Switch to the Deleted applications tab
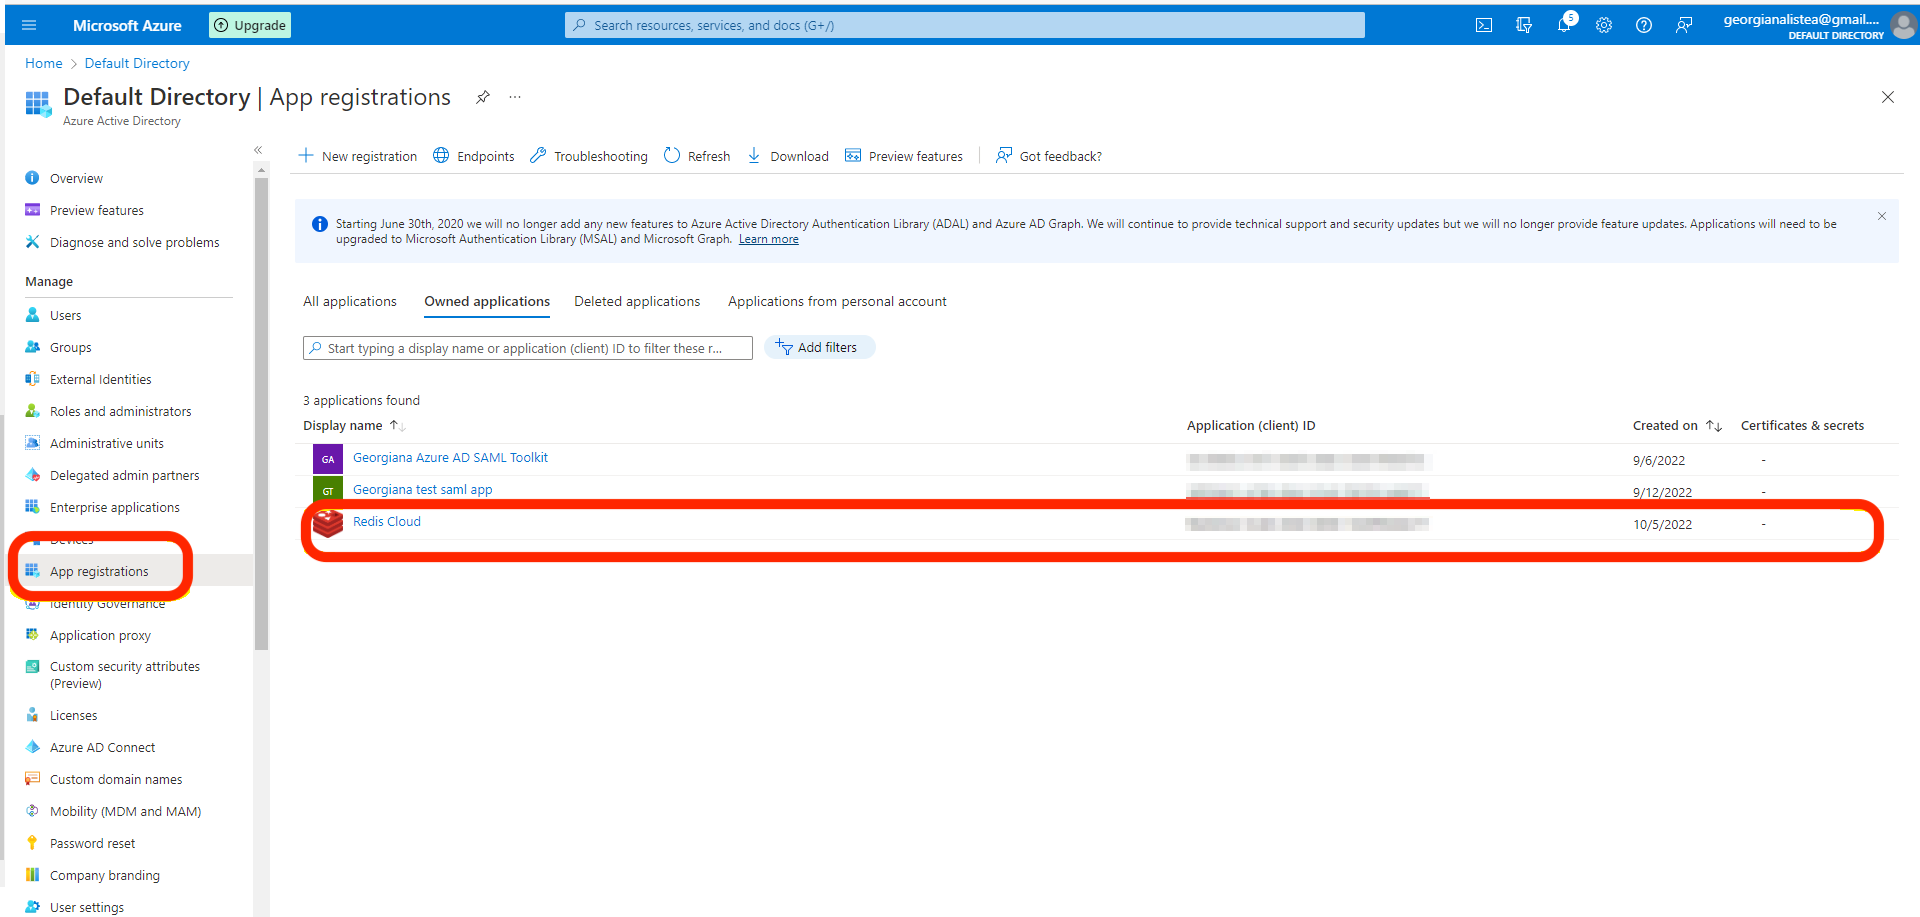The height and width of the screenshot is (917, 1920). (637, 302)
